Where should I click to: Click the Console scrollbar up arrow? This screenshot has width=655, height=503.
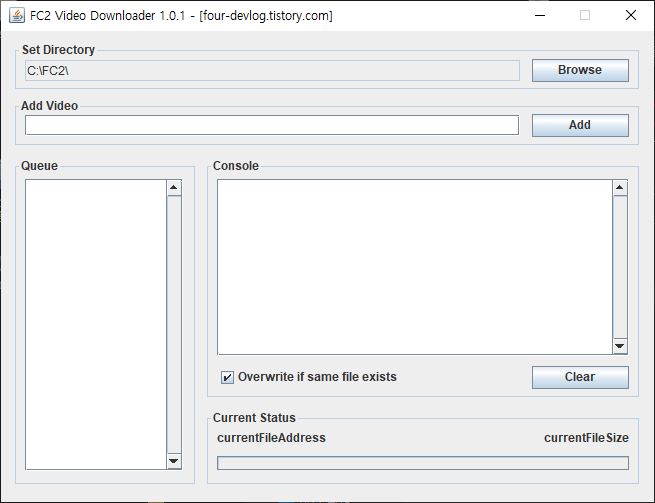620,188
